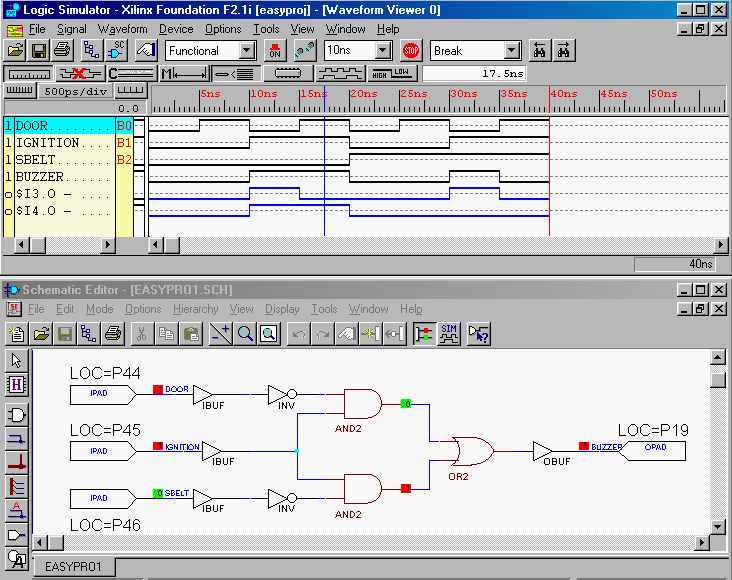Image resolution: width=732 pixels, height=580 pixels.
Task: Expand the 10ns step size dropdown
Action: pyautogui.click(x=383, y=50)
